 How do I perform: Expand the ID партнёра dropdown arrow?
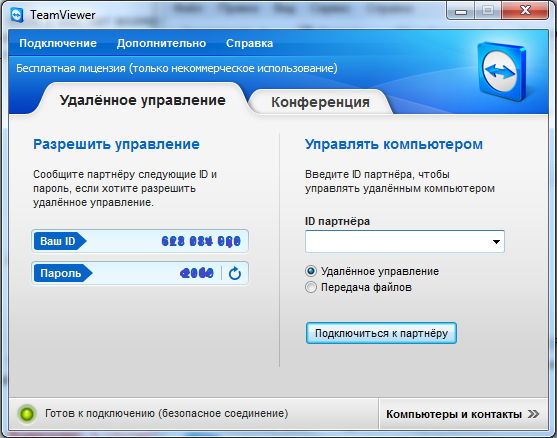[496, 242]
